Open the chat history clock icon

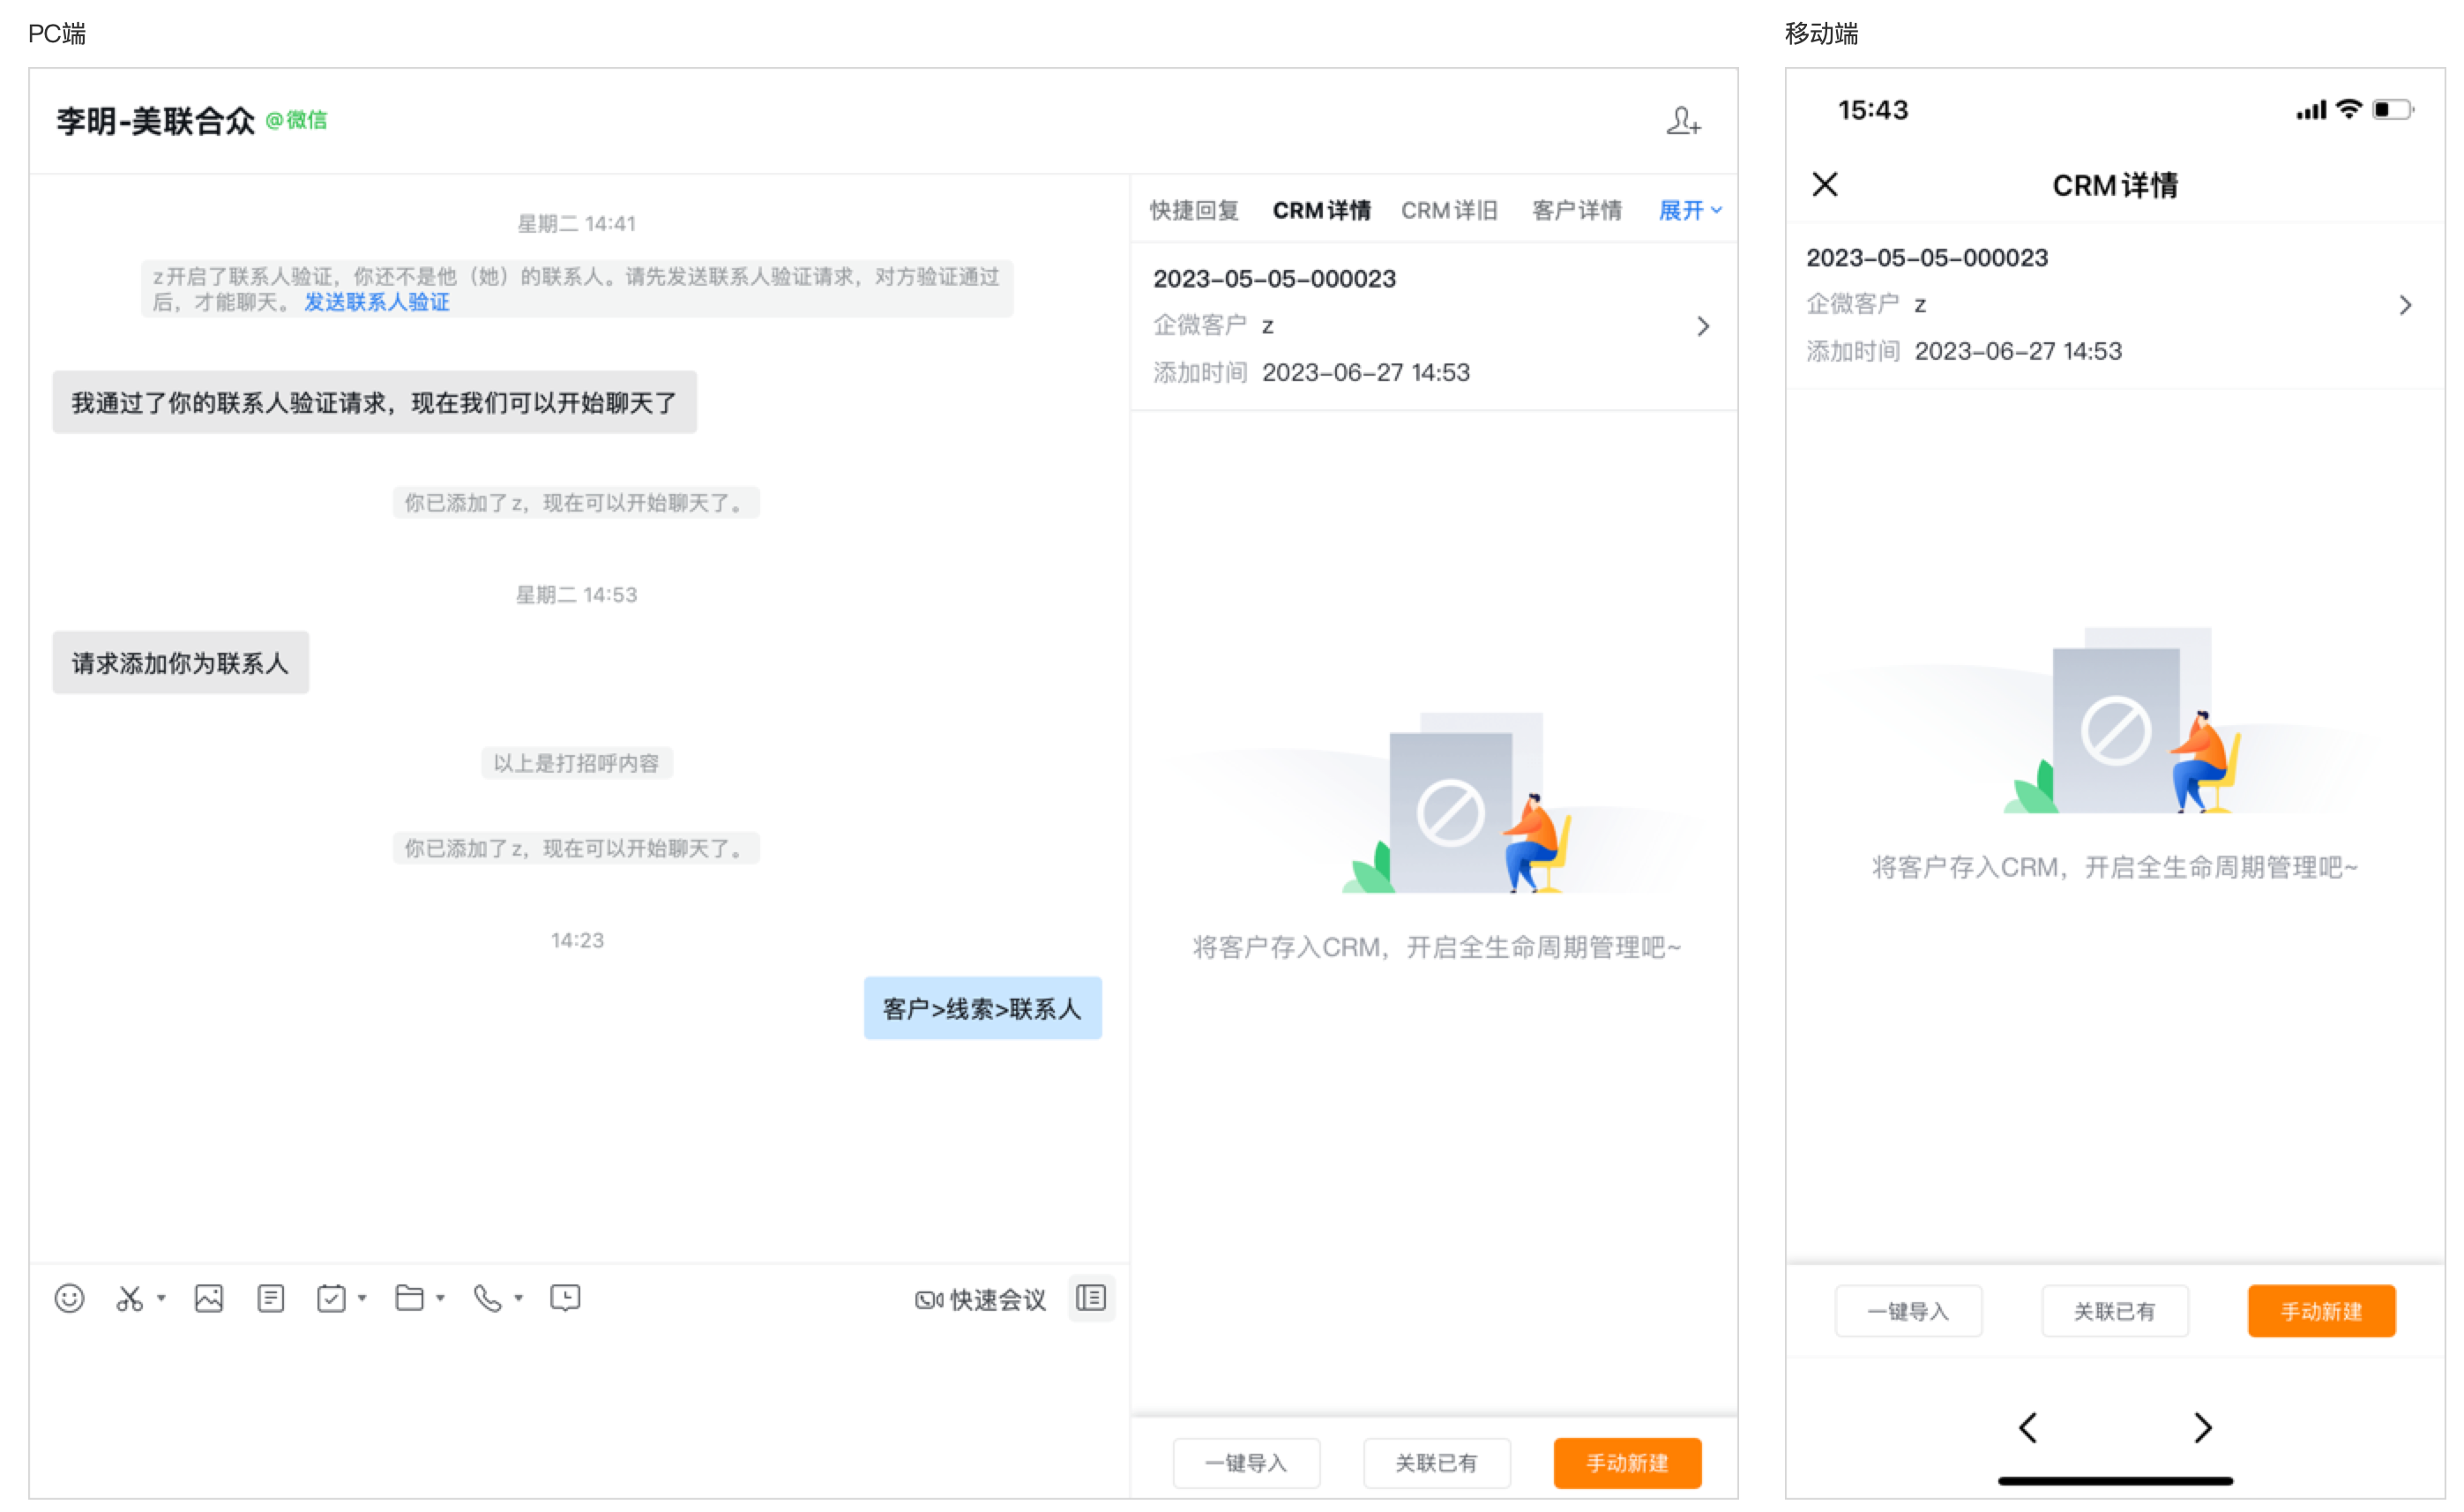click(565, 1298)
